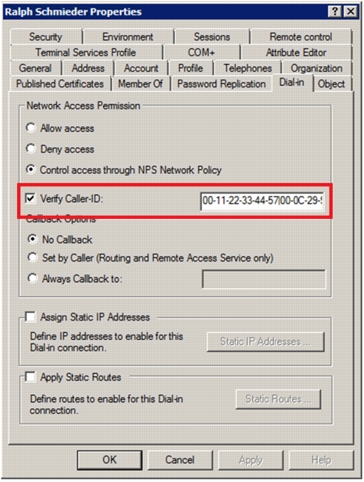
Task: Open the Published Certificates tab
Action: tap(60, 84)
